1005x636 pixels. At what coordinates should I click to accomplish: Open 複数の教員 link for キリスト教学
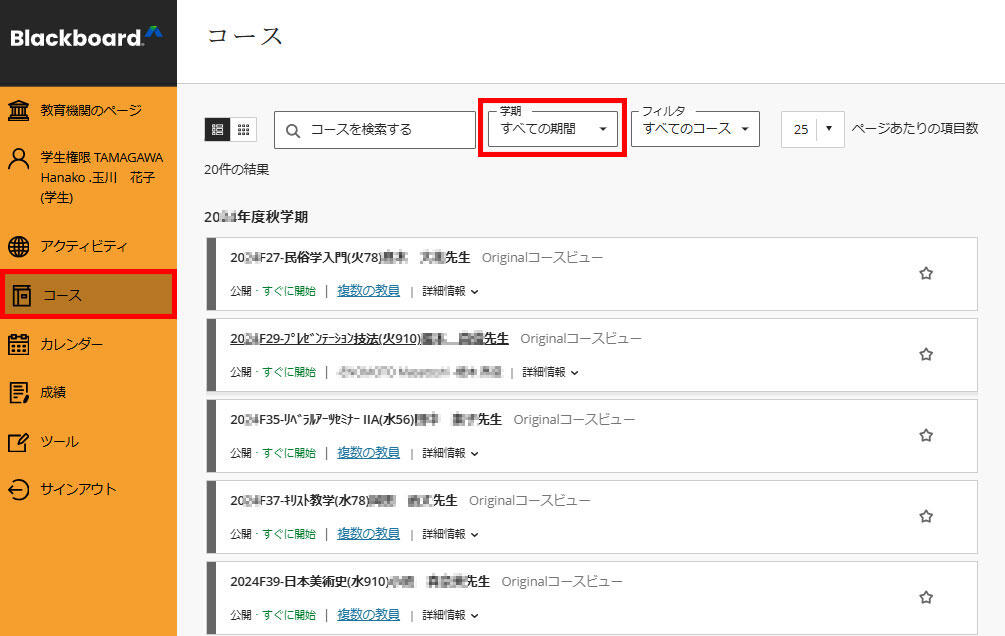369,533
